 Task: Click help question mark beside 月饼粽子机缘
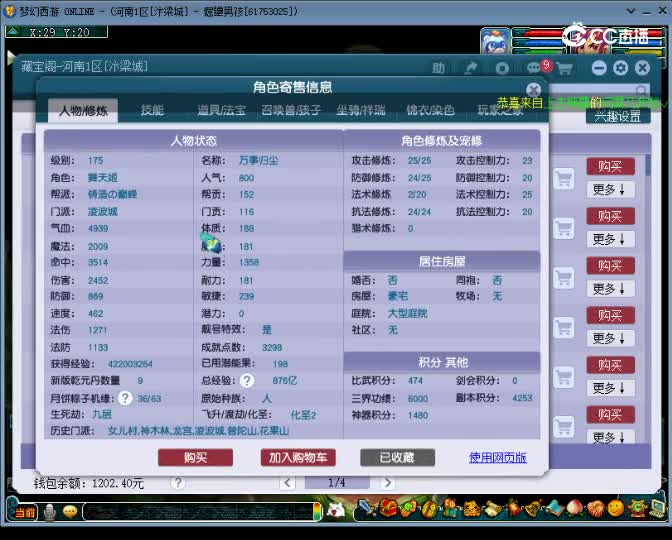tap(125, 398)
